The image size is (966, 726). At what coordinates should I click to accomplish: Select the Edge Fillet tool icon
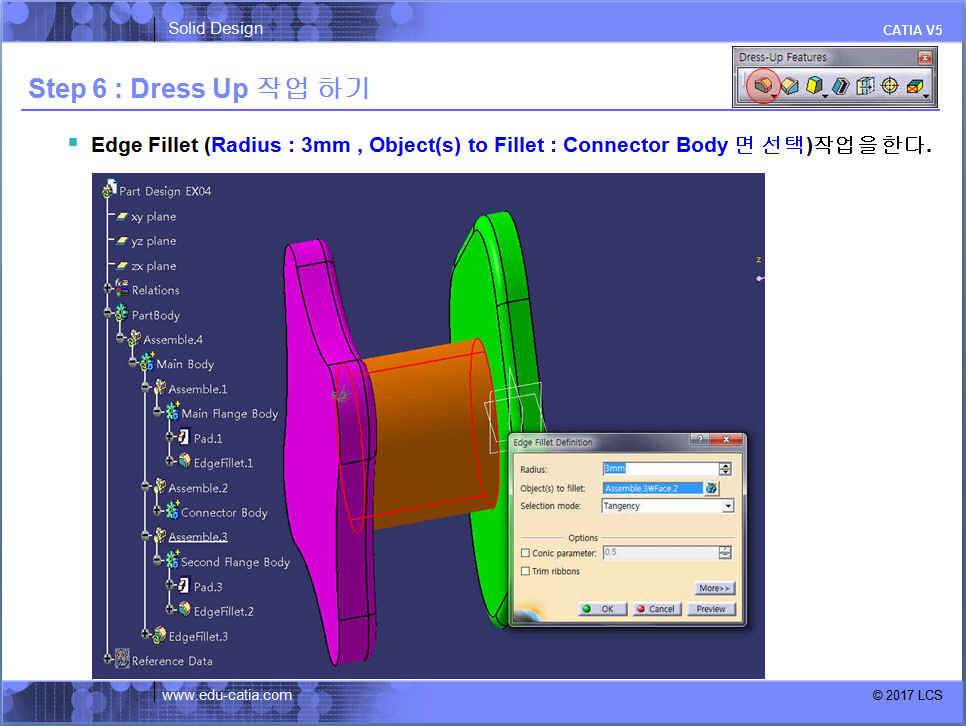pyautogui.click(x=763, y=87)
